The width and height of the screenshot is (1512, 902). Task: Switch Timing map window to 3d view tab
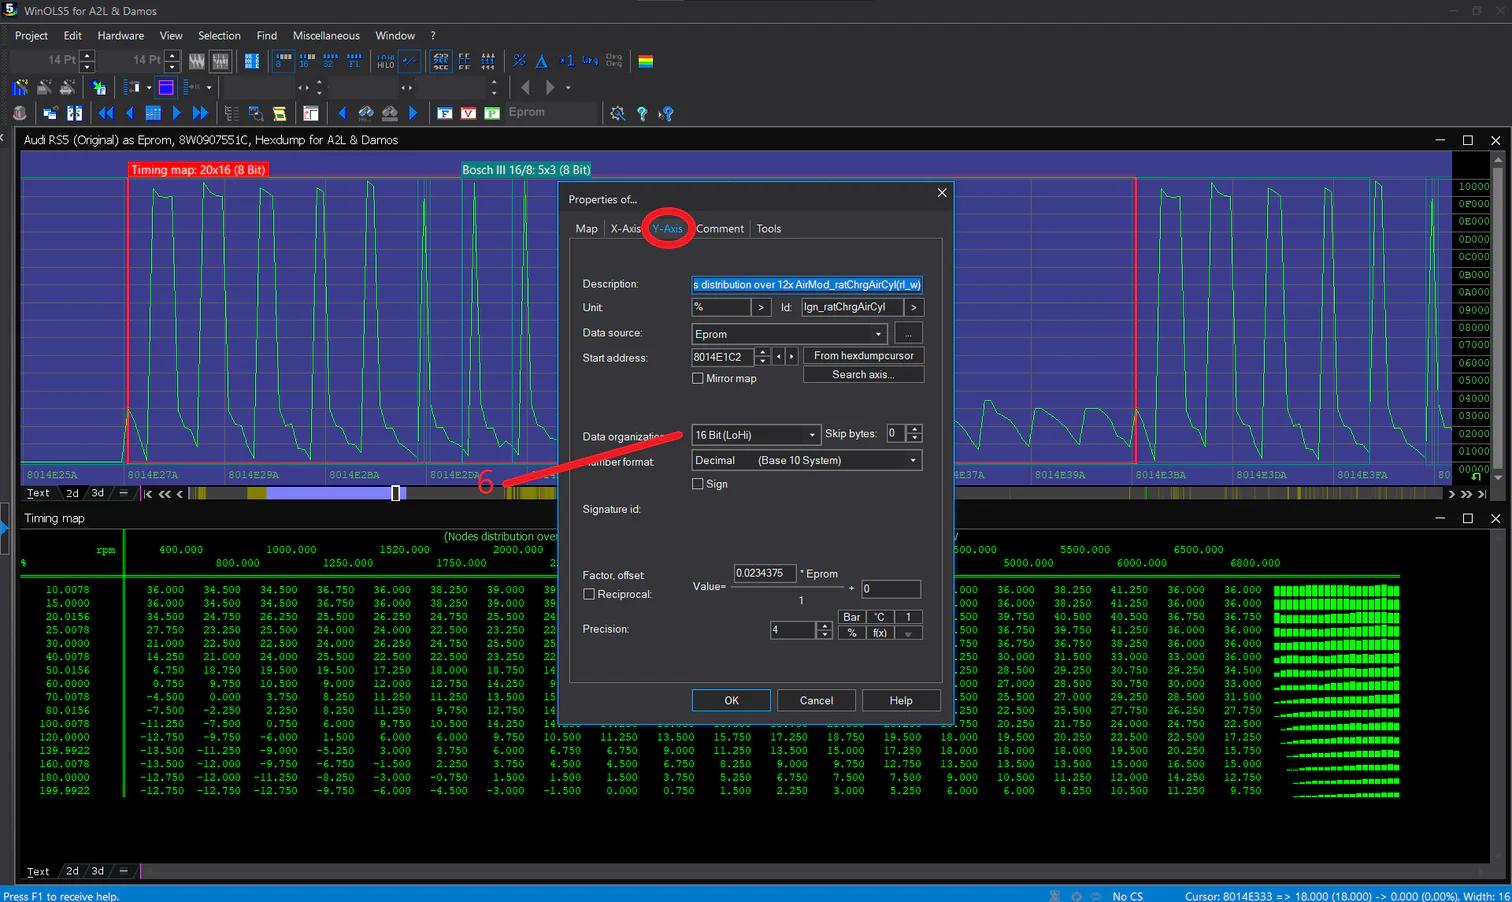97,871
